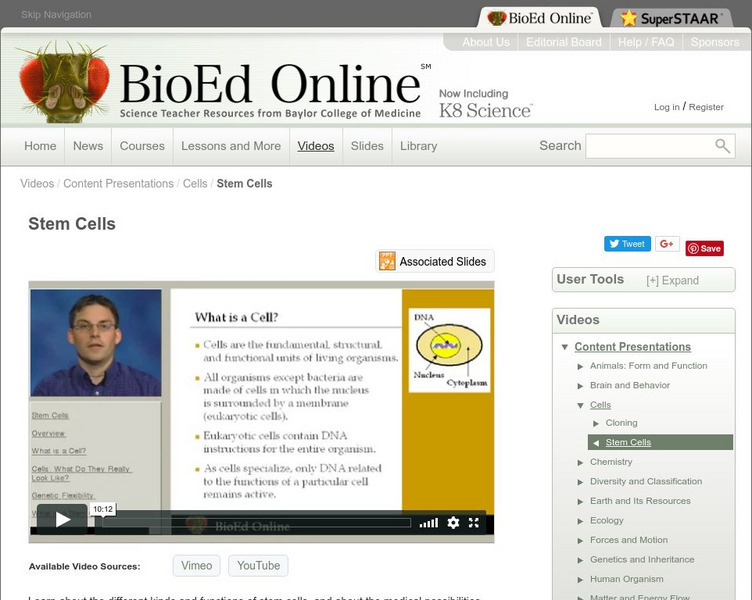Open the Content Presentations sidebar link
The image size is (752, 600).
pos(633,347)
